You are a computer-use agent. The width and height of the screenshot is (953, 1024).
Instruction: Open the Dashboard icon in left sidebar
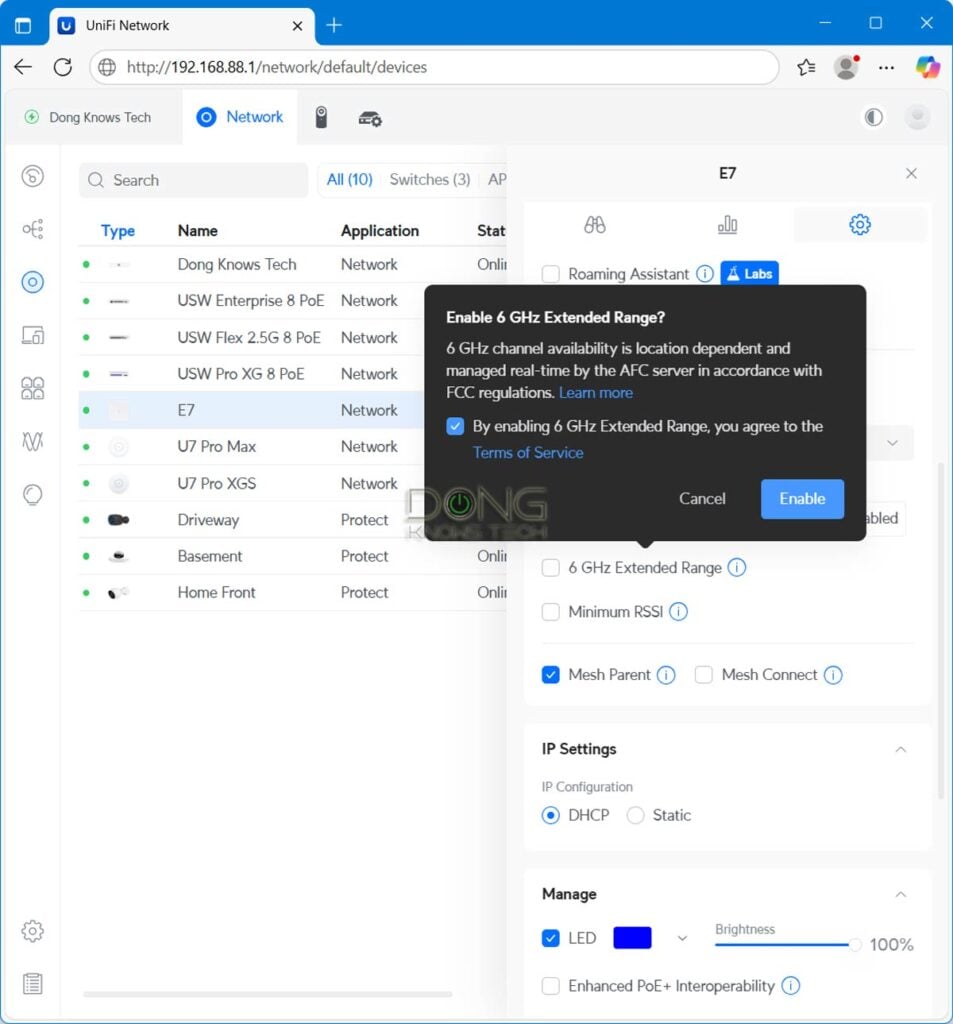(32, 176)
